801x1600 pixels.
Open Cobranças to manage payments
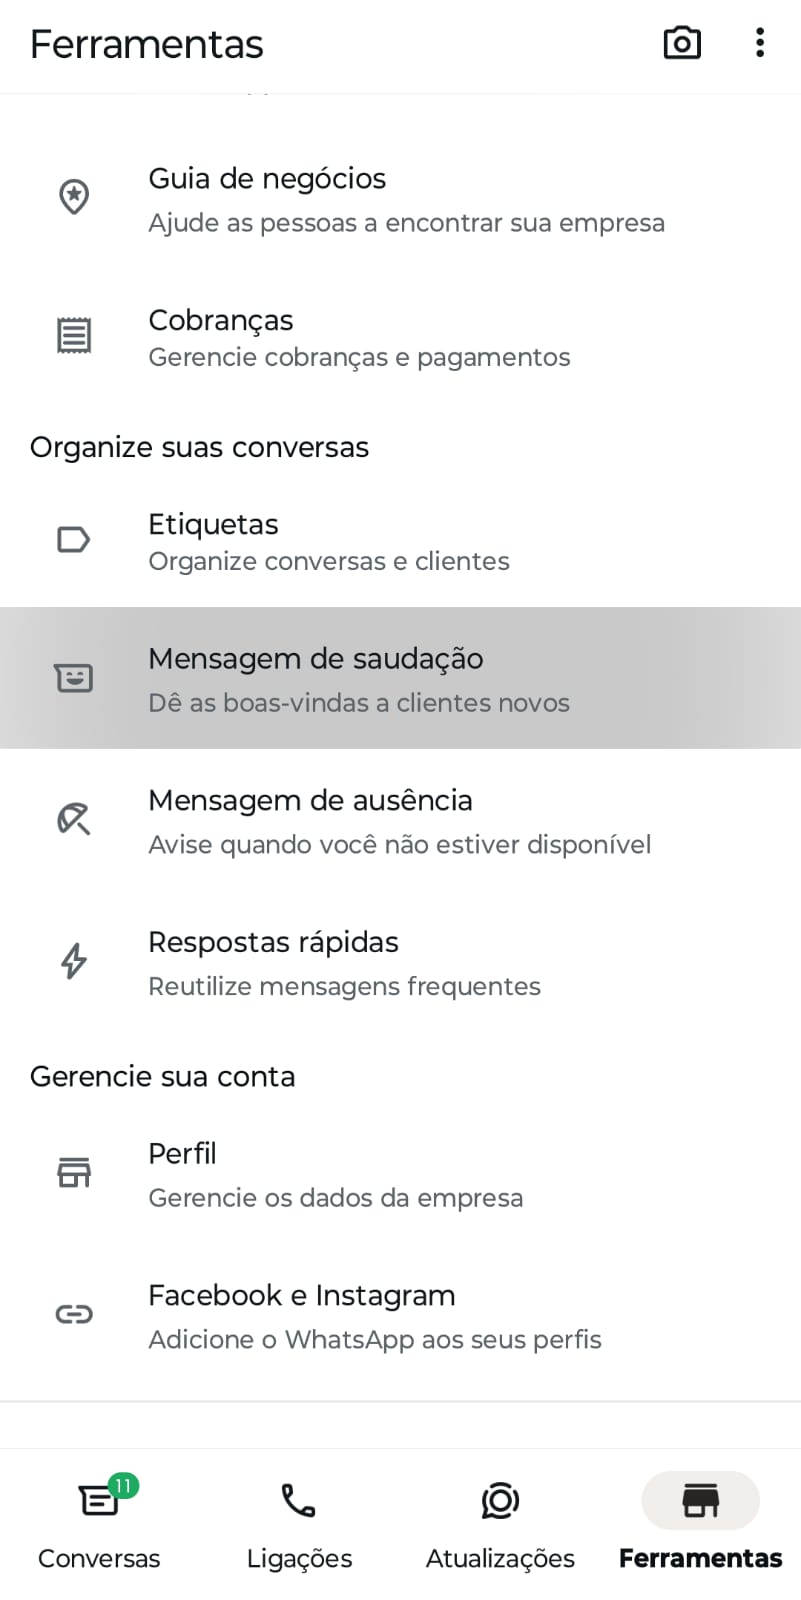pyautogui.click(x=359, y=338)
